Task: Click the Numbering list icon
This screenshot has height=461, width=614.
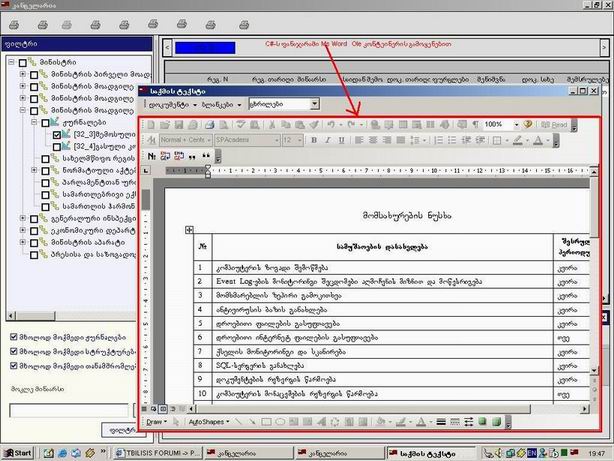Action: [439, 140]
